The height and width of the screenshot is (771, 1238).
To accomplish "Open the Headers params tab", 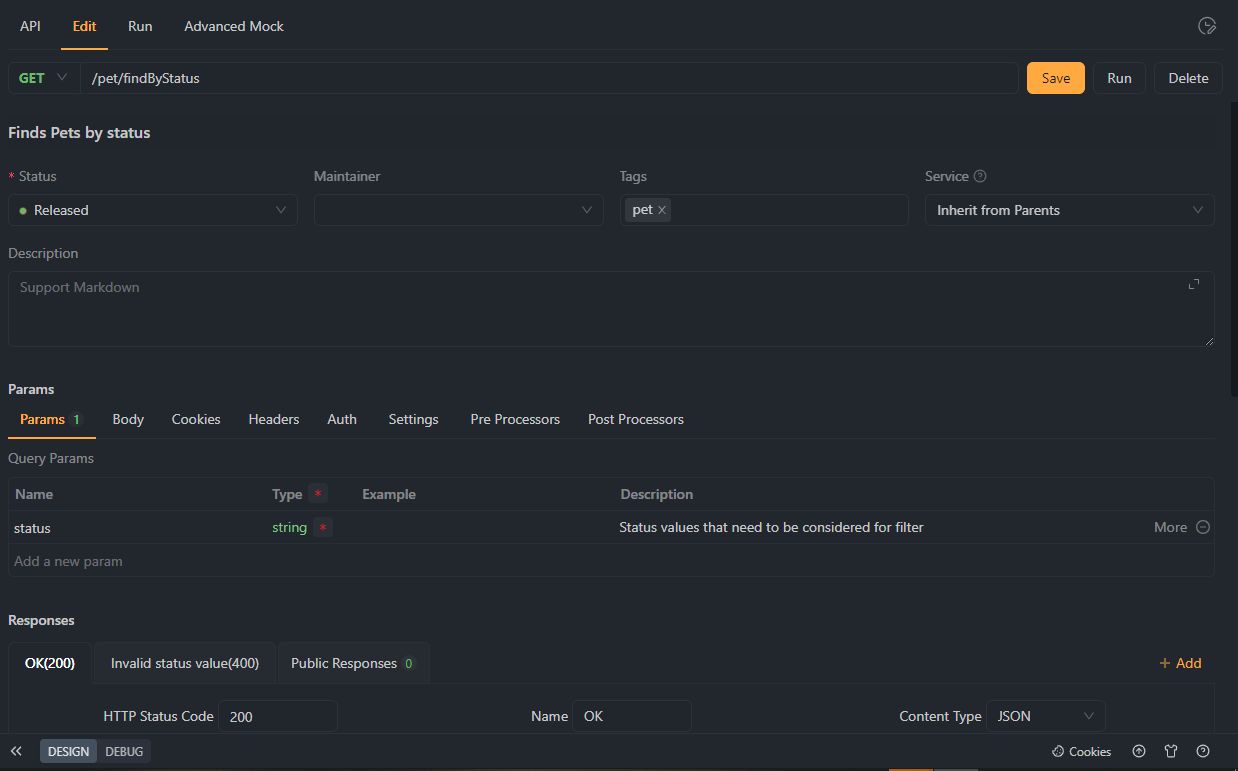I will [274, 419].
